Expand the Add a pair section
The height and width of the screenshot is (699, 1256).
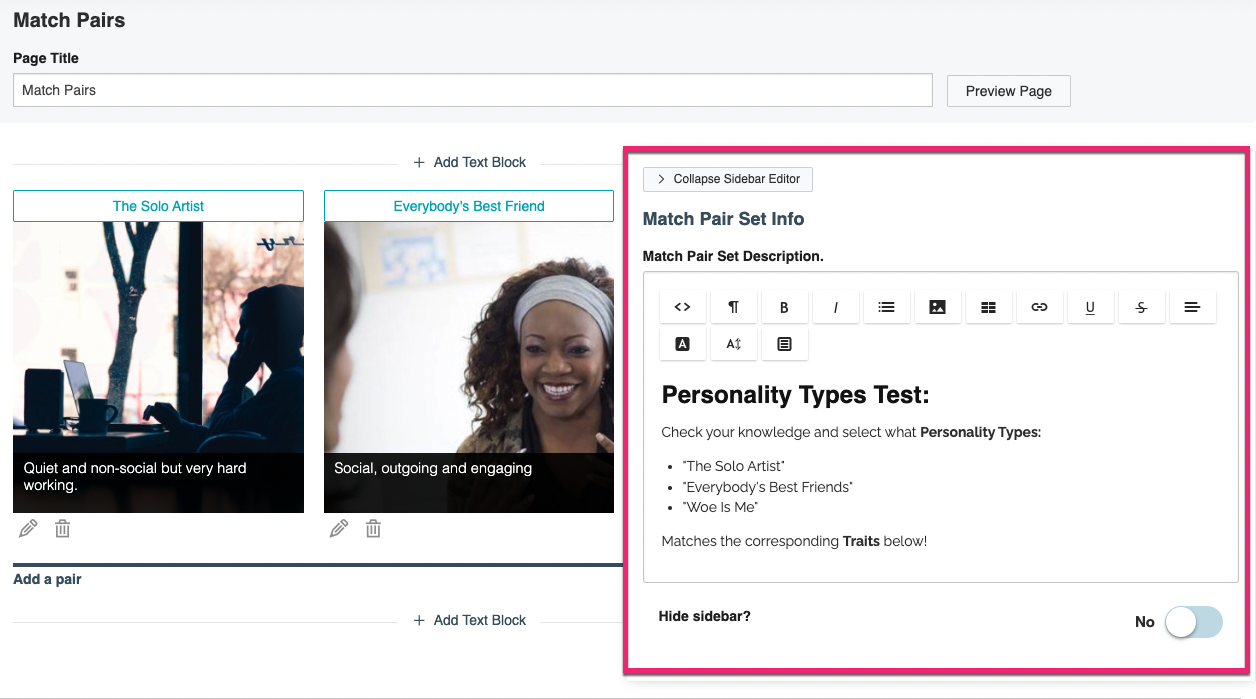coord(46,579)
